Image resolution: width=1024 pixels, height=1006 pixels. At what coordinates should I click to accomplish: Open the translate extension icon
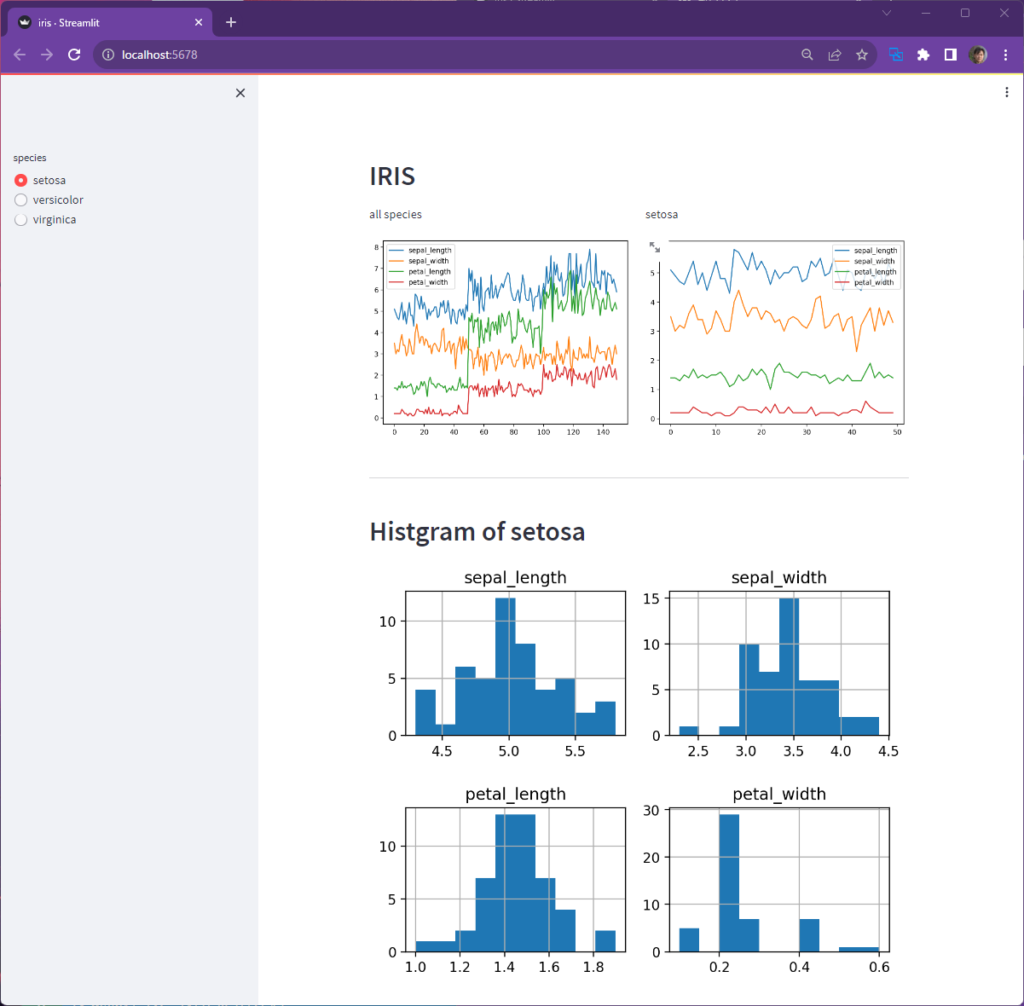[896, 55]
